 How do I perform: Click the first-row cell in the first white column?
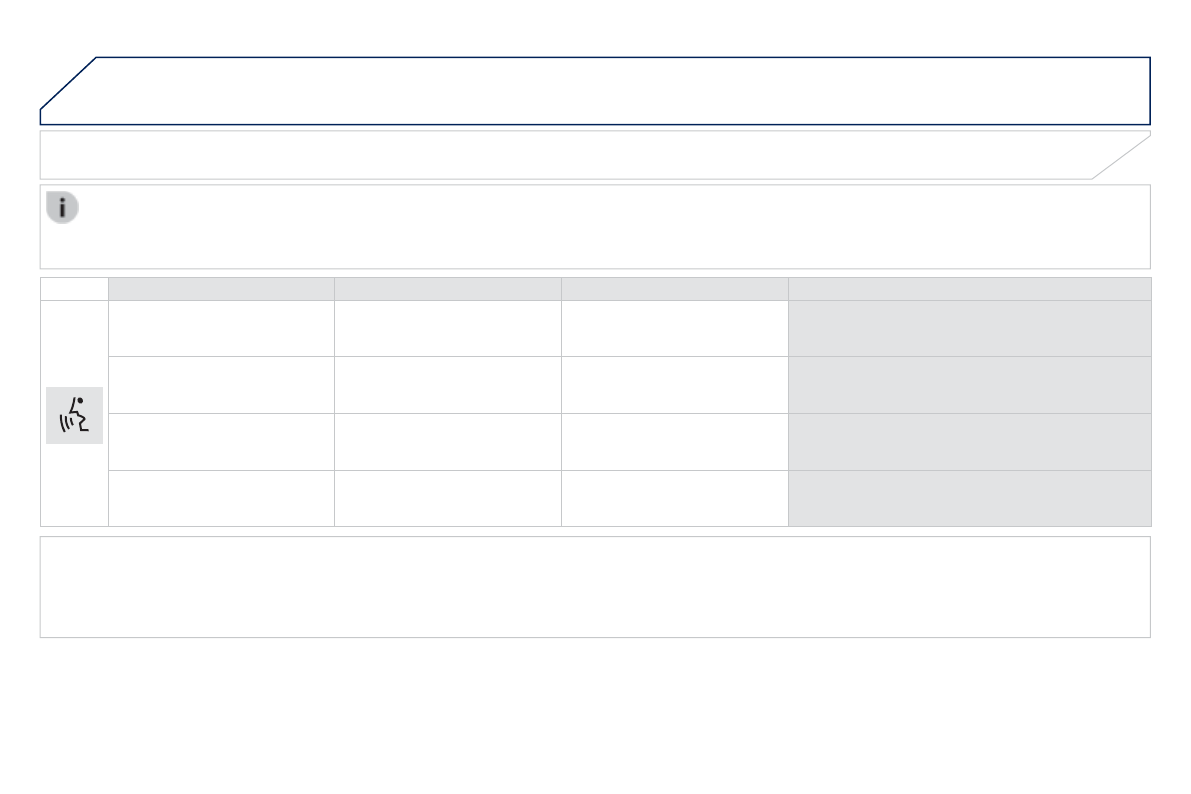pos(221,328)
